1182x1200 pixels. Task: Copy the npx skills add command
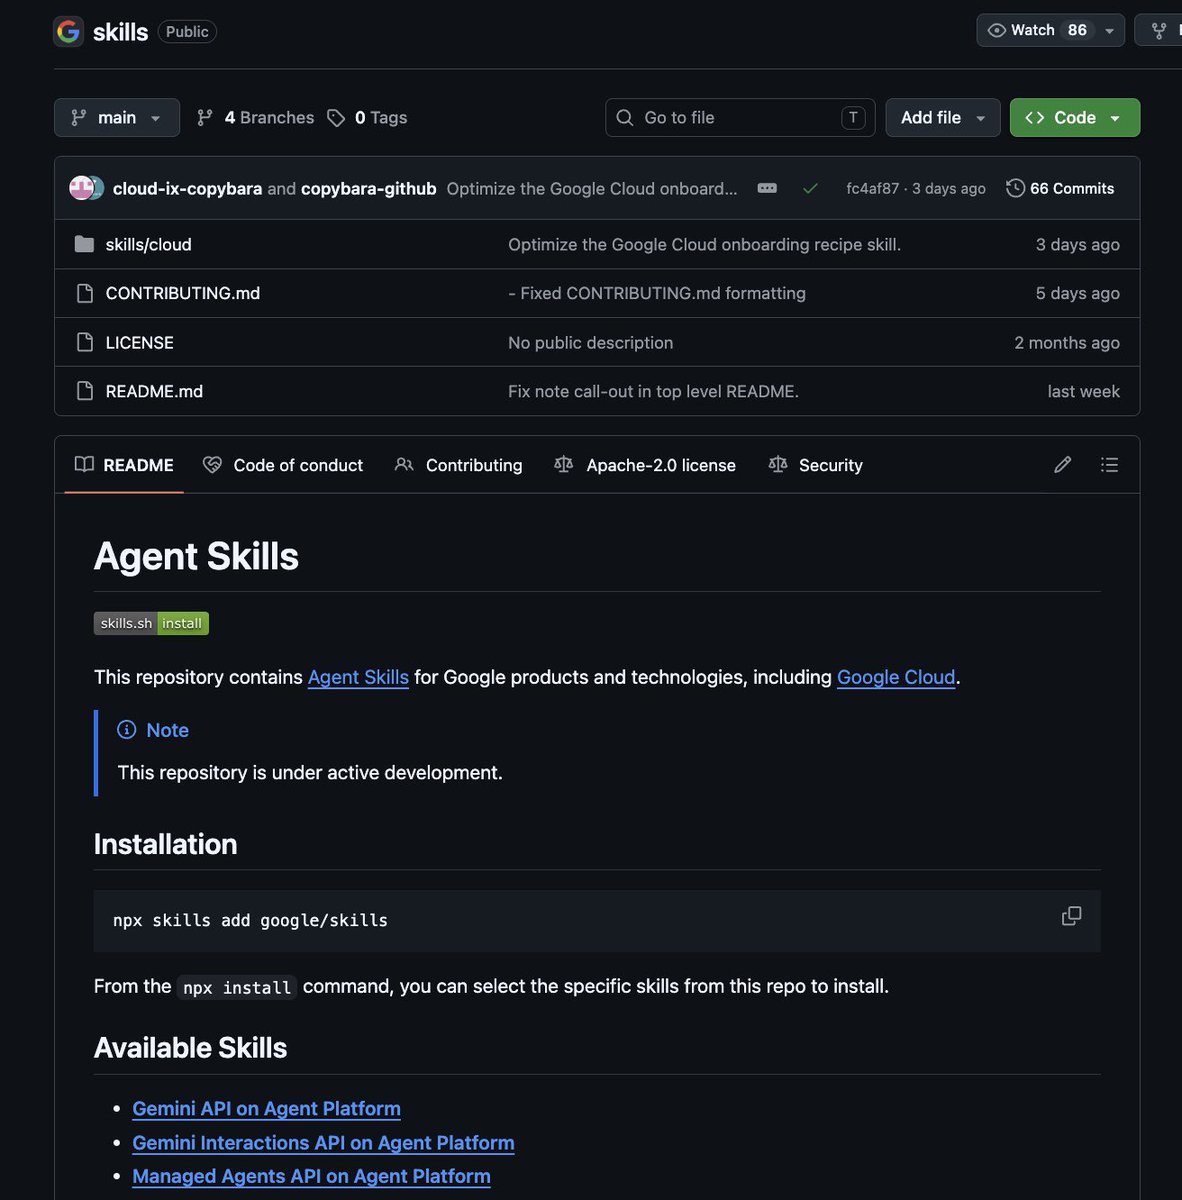[x=1071, y=916]
